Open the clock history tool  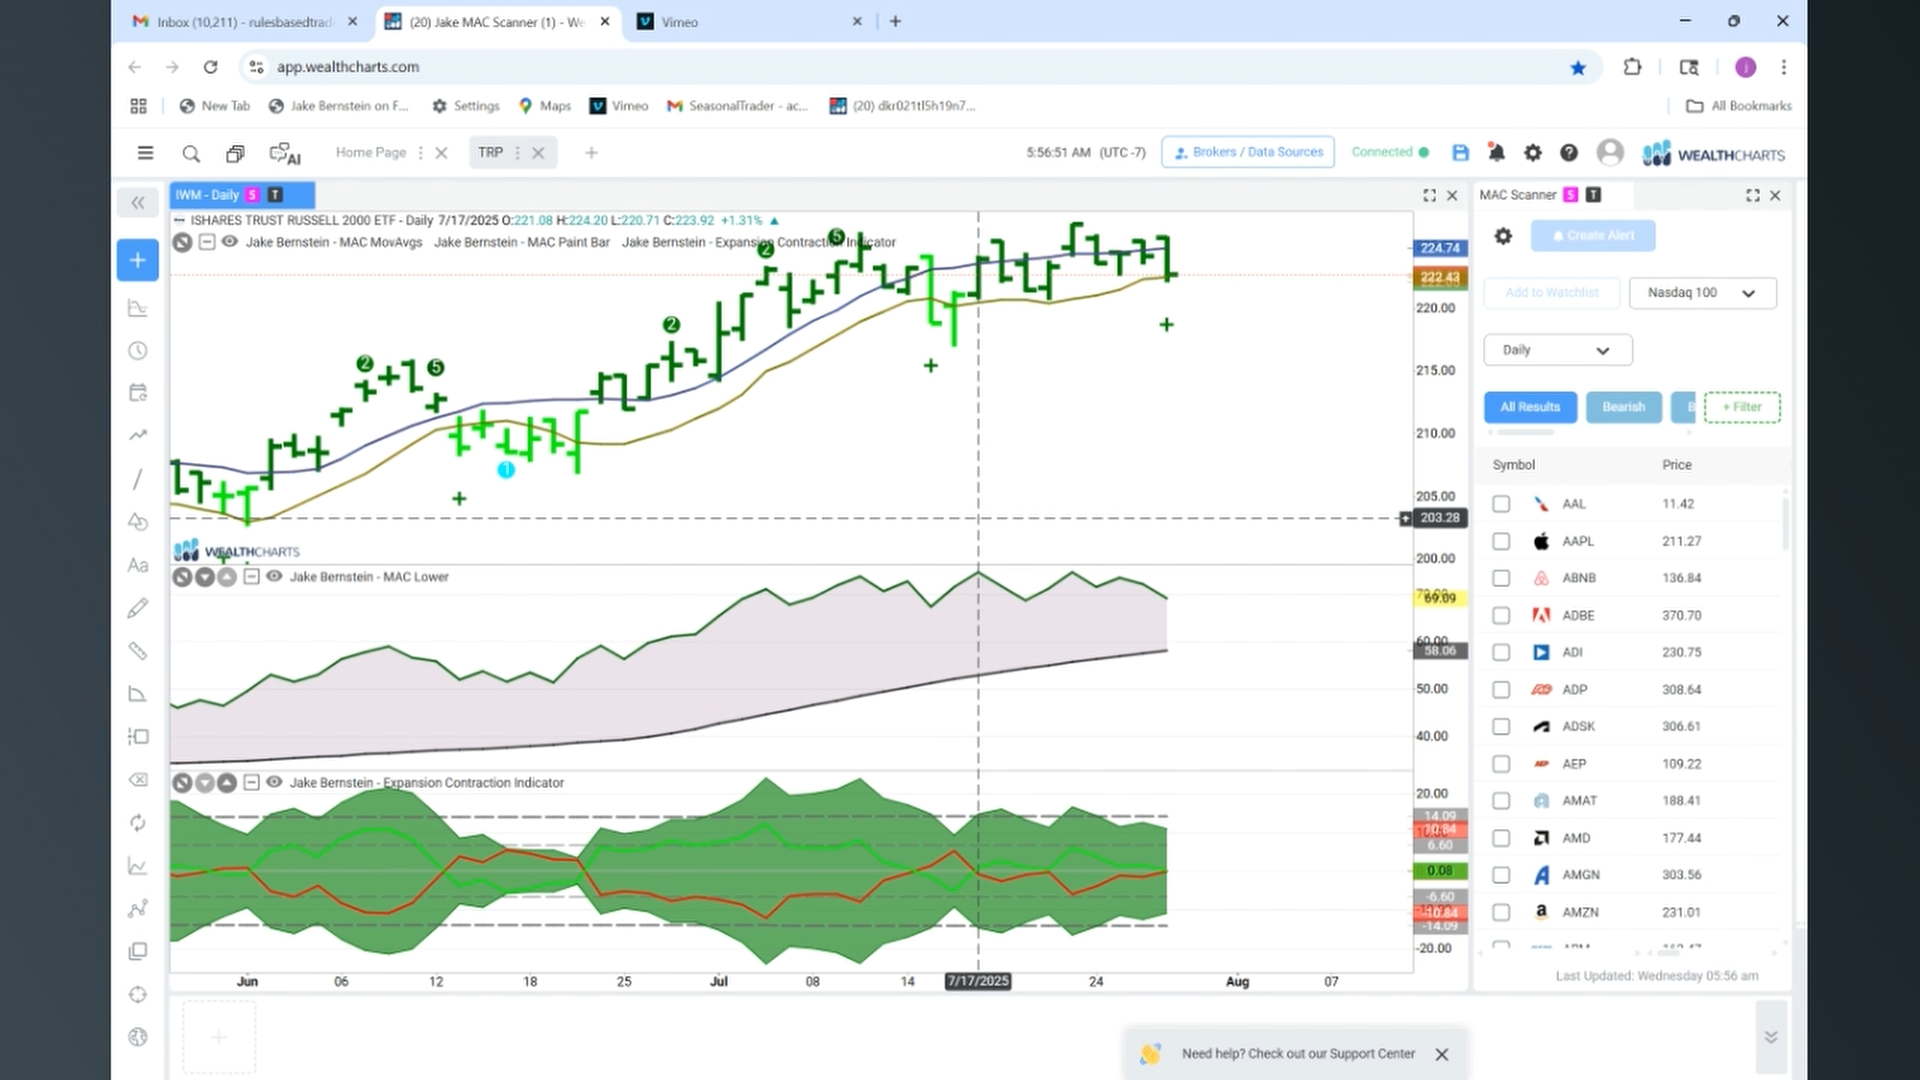click(x=138, y=350)
